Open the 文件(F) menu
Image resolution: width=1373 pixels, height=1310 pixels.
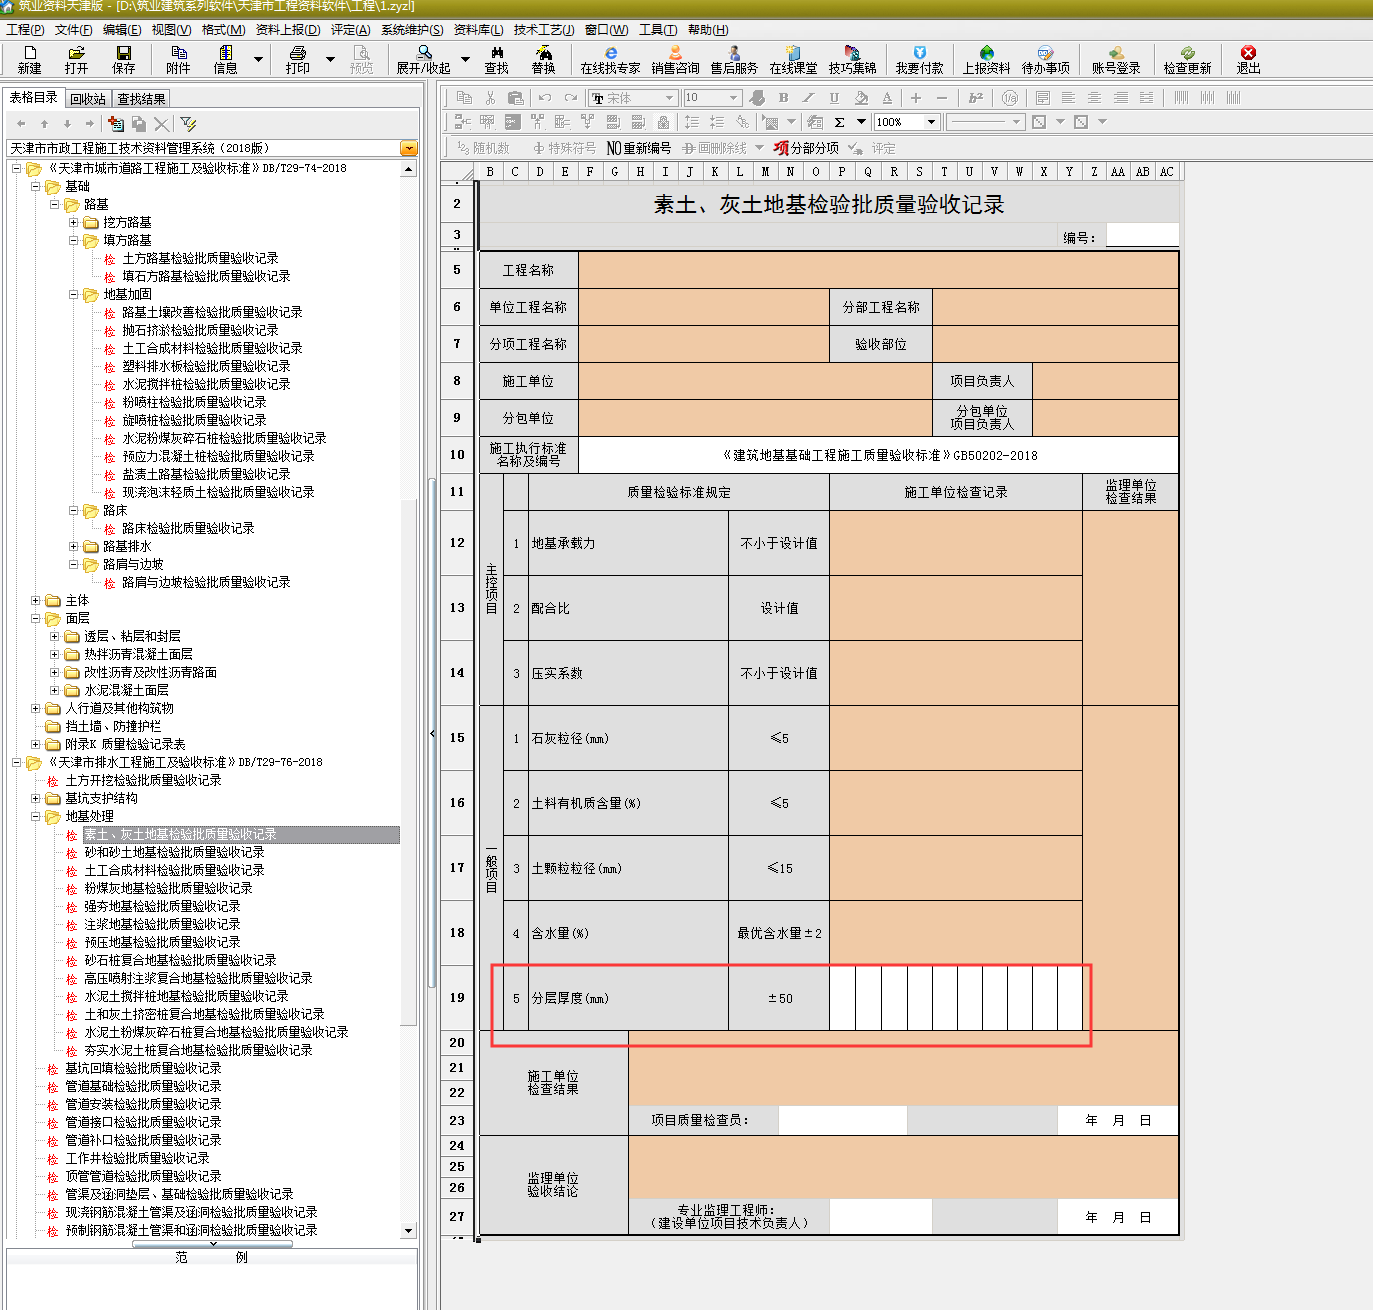point(73,30)
